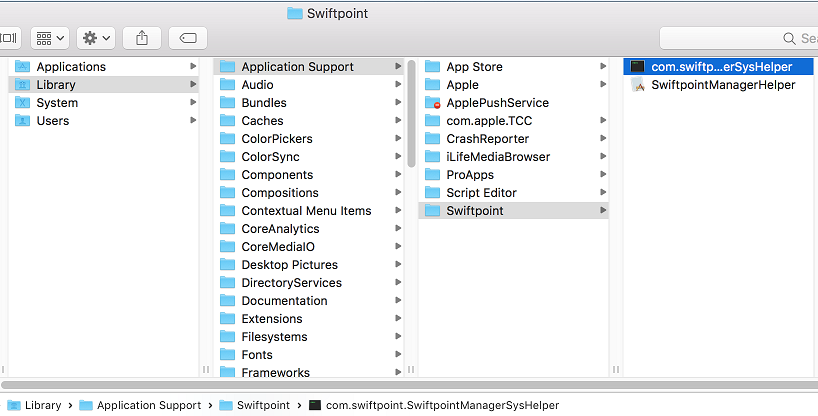Expand the System folder arrow
The image size is (818, 416).
(x=193, y=102)
